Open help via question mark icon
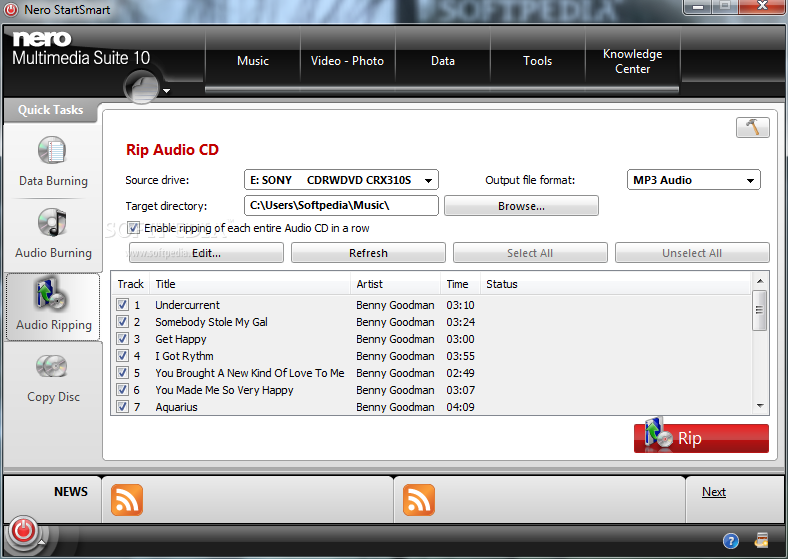788x559 pixels. coord(731,541)
